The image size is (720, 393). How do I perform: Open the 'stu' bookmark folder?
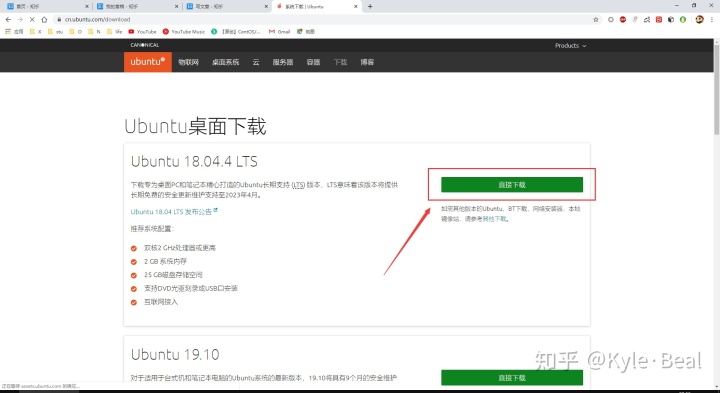point(55,32)
